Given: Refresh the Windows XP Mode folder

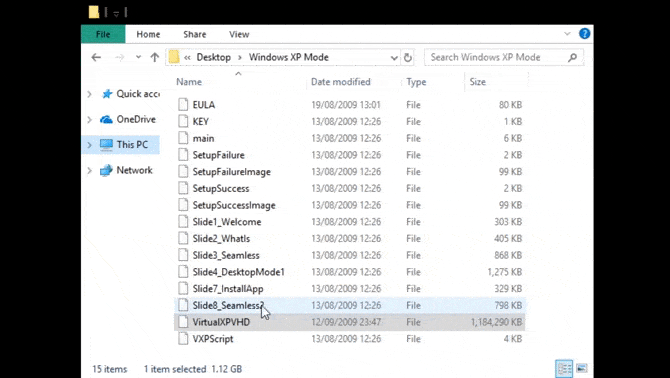Looking at the screenshot, I should [x=408, y=57].
